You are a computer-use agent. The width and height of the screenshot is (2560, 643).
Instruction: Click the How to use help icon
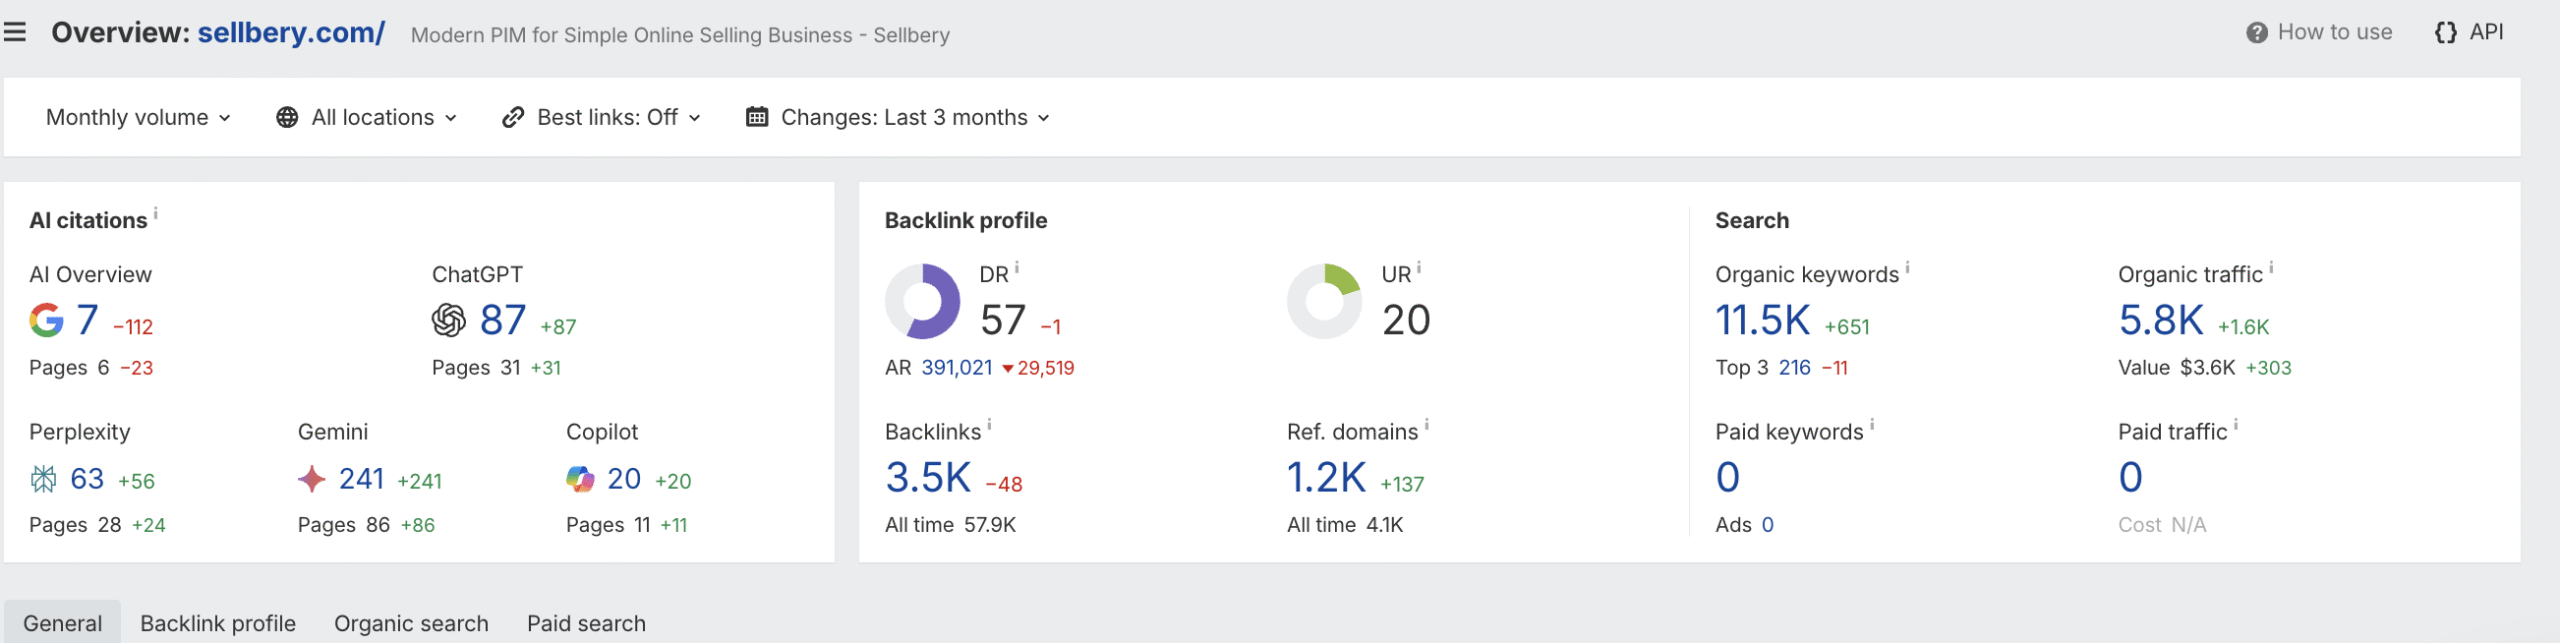coord(2256,33)
